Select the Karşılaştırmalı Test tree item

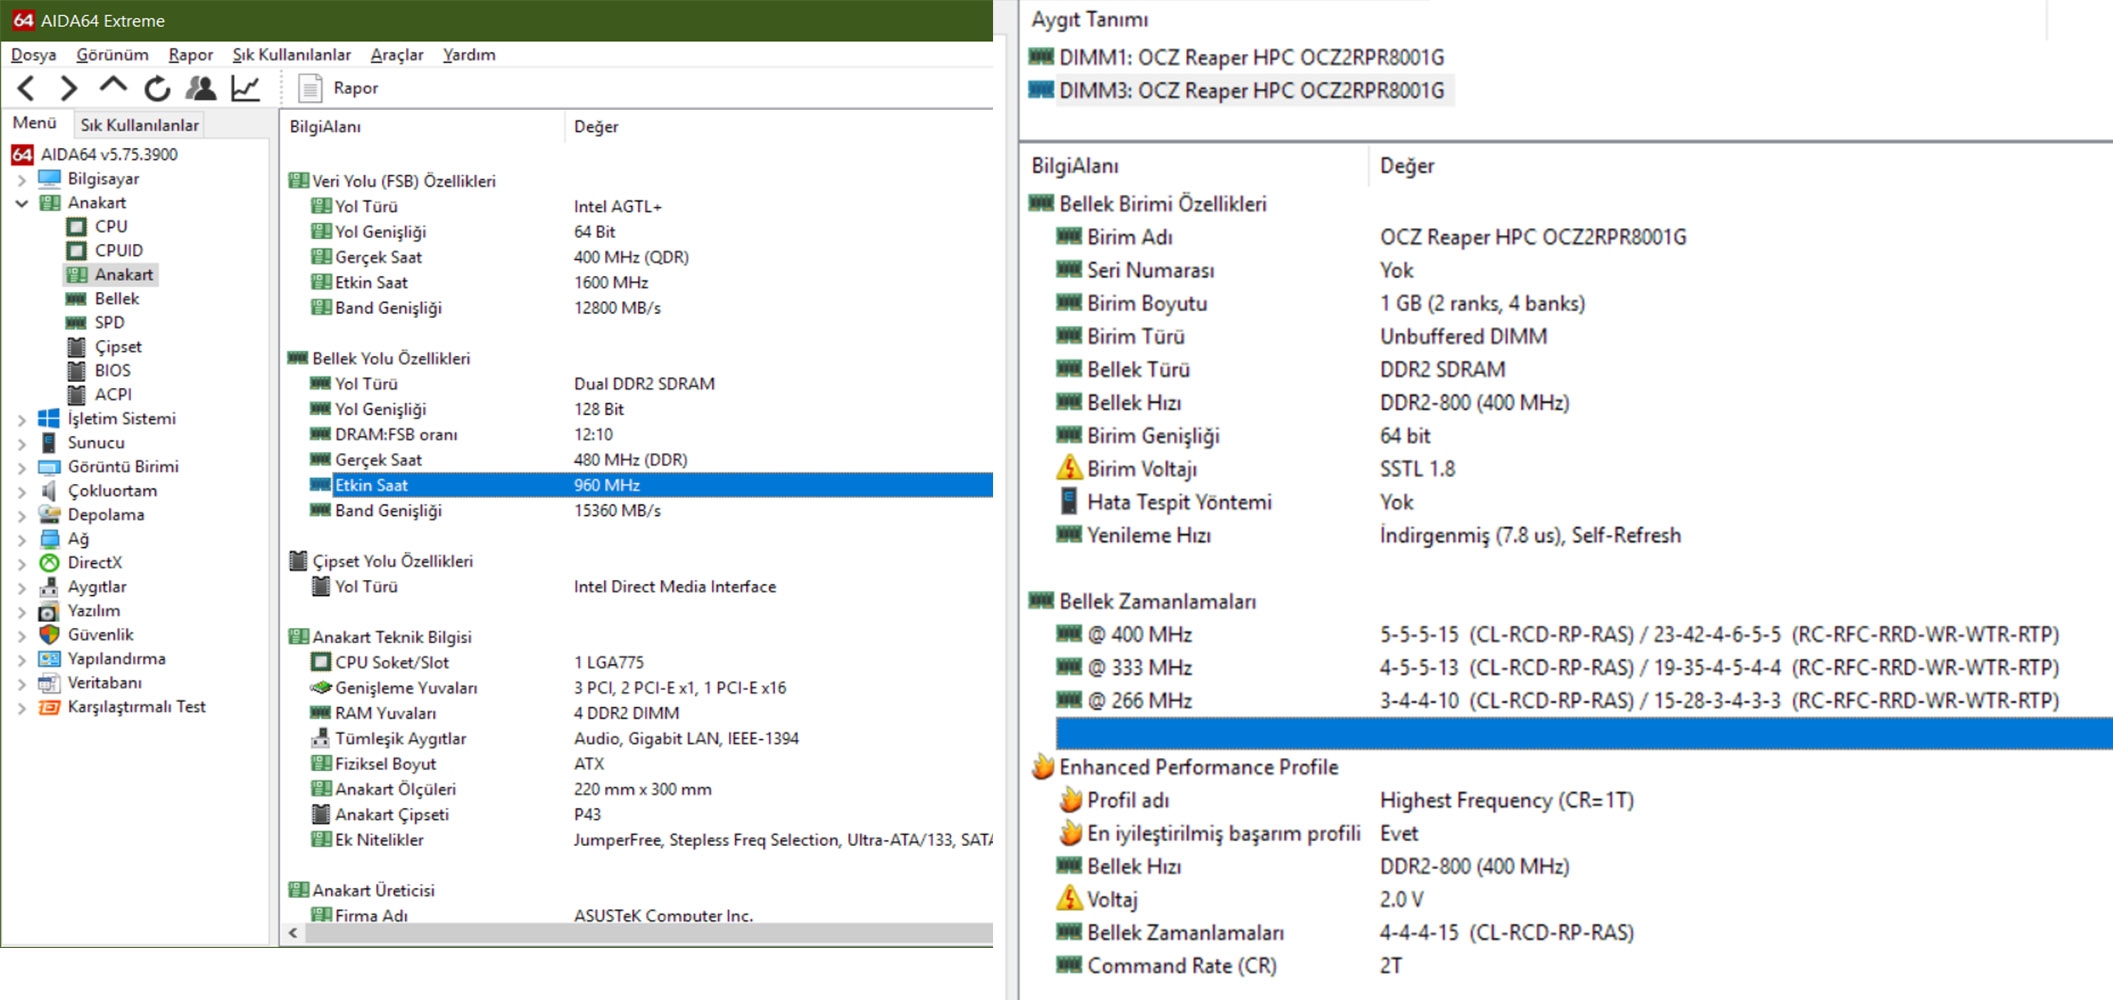tap(136, 707)
